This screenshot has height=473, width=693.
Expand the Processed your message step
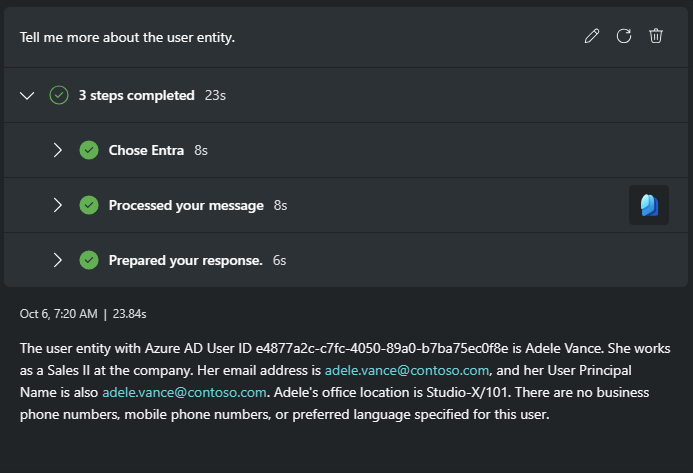(x=58, y=205)
